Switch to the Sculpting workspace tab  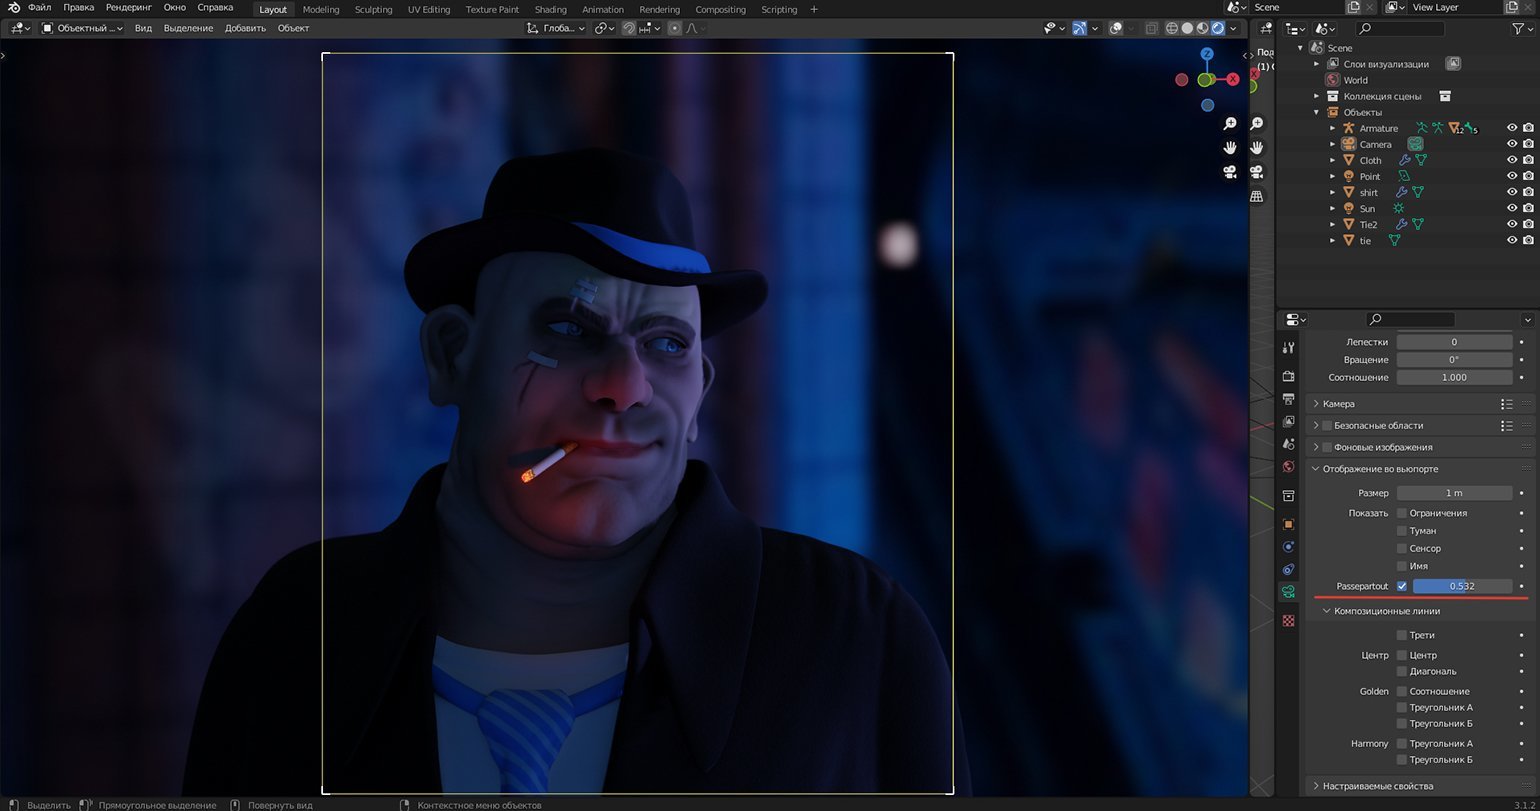(373, 9)
